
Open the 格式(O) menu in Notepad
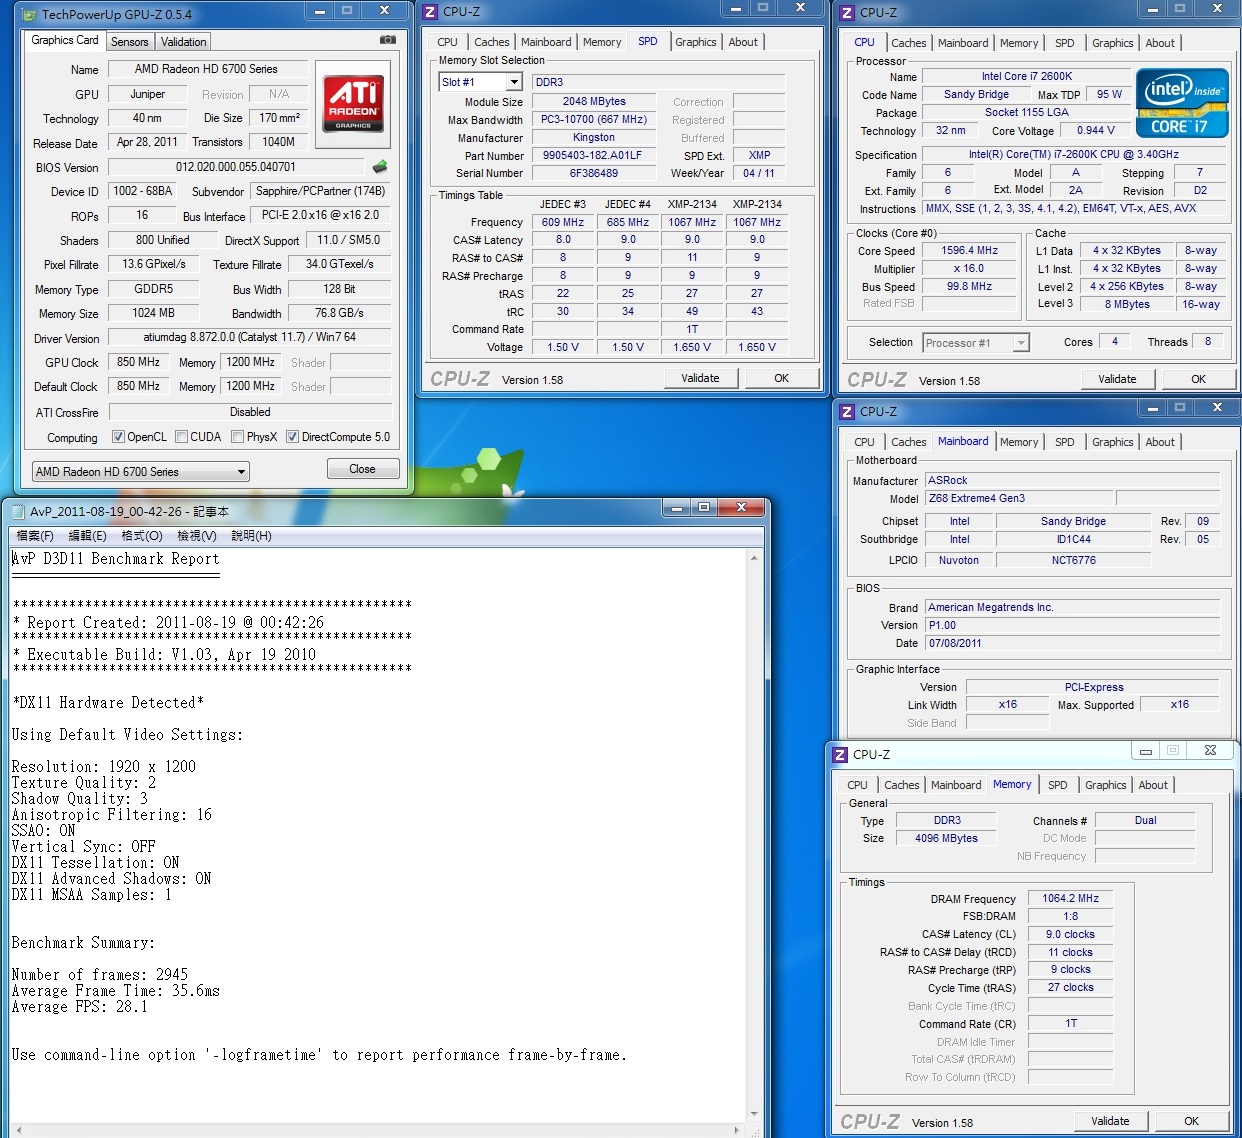pyautogui.click(x=142, y=536)
